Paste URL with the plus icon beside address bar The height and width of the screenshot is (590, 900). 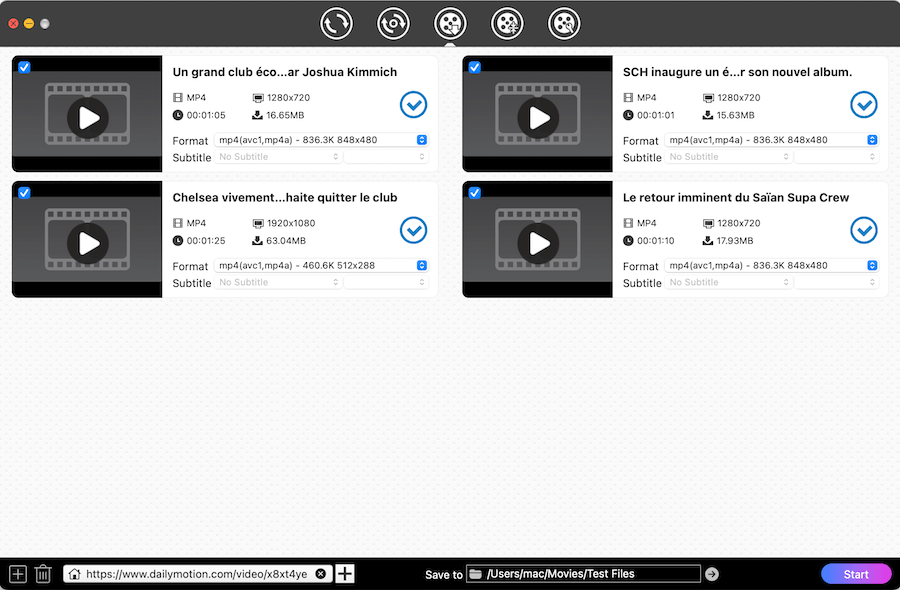344,573
